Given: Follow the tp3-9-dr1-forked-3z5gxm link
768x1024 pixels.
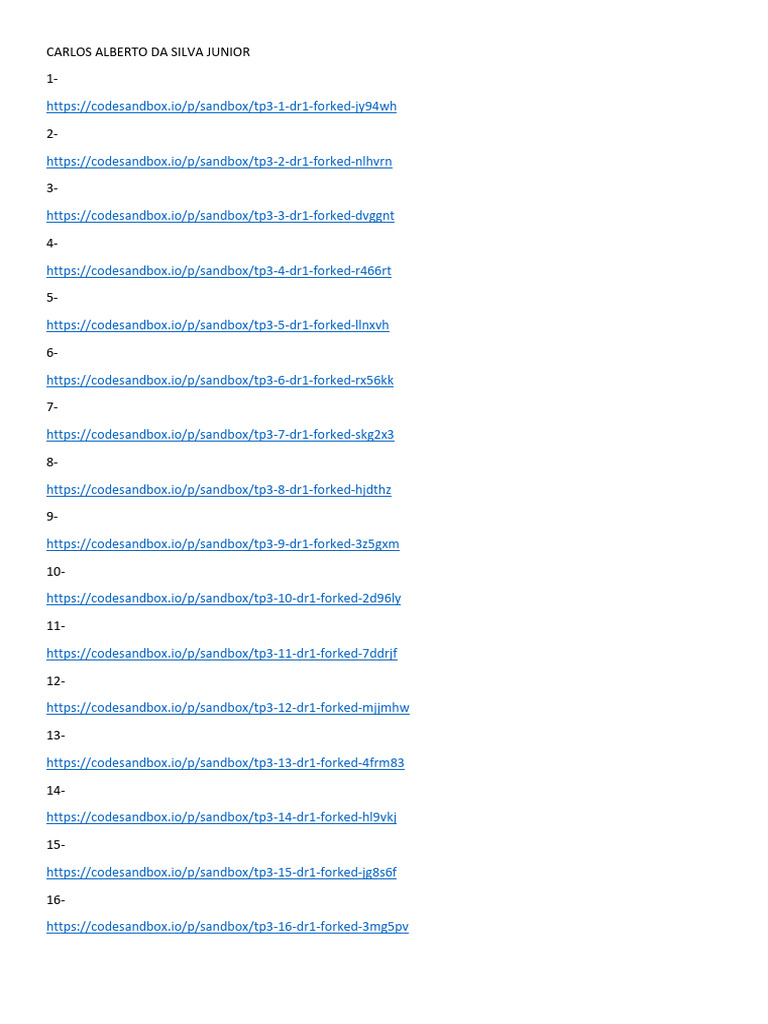Looking at the screenshot, I should coord(223,544).
